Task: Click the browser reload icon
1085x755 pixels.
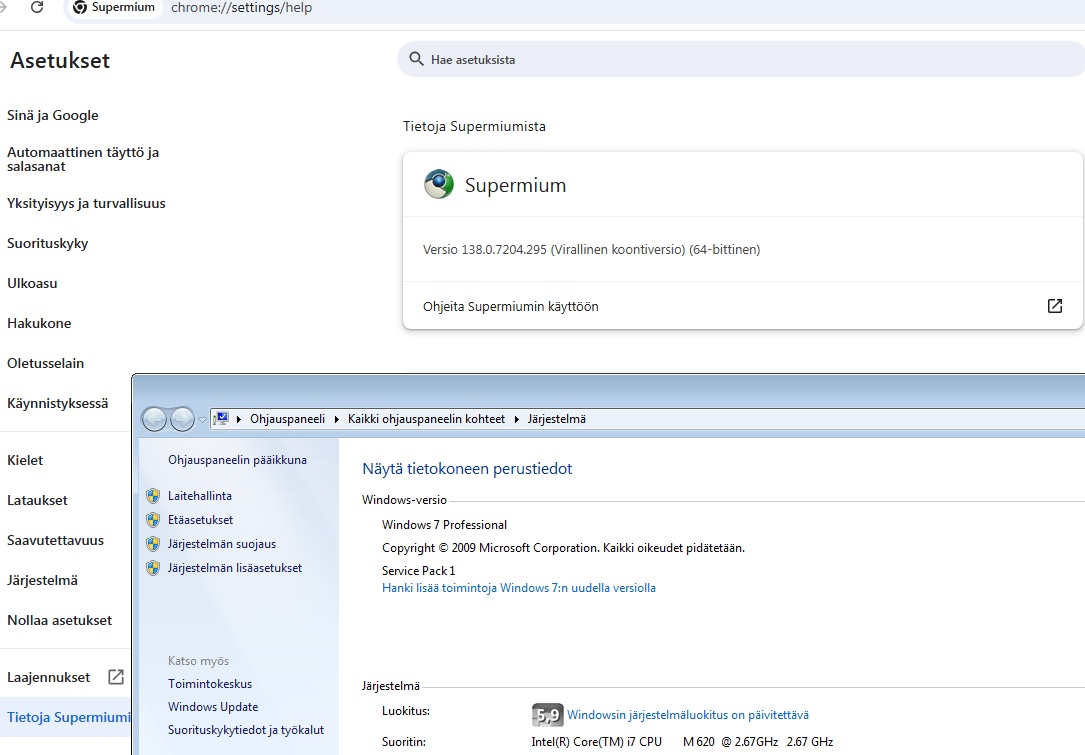Action: [37, 8]
